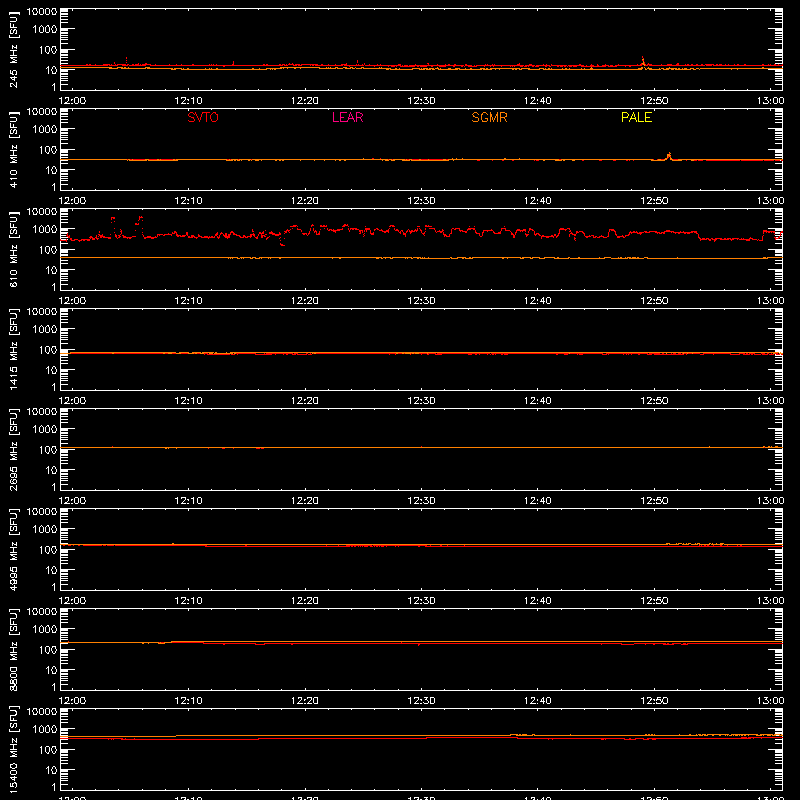Click the 12:00 time label below 245 MHz plot

[x=72, y=101]
